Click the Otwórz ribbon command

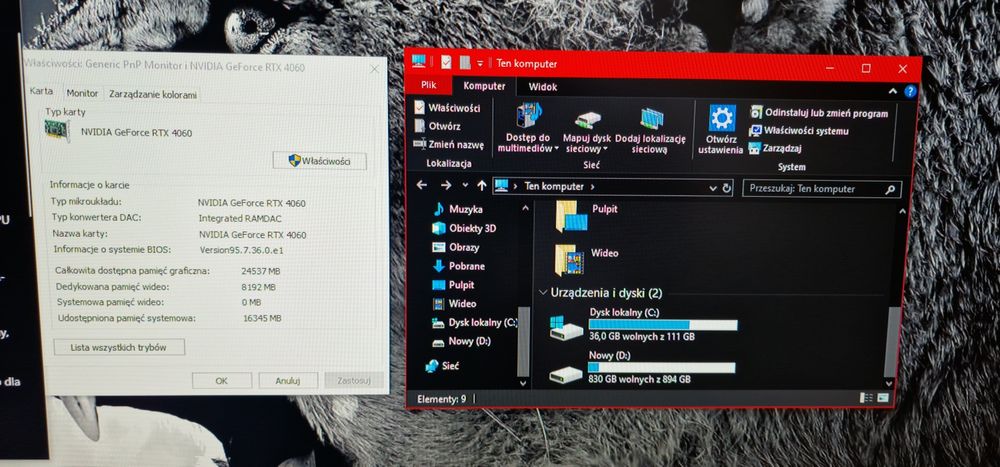(438, 126)
